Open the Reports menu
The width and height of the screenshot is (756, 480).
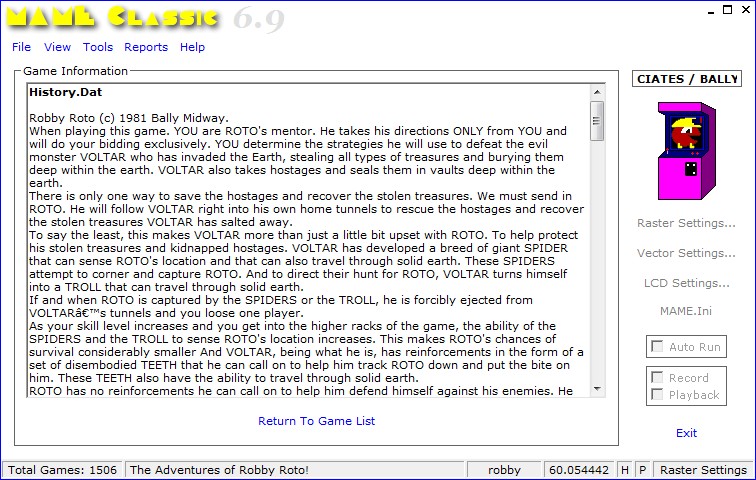click(x=146, y=47)
